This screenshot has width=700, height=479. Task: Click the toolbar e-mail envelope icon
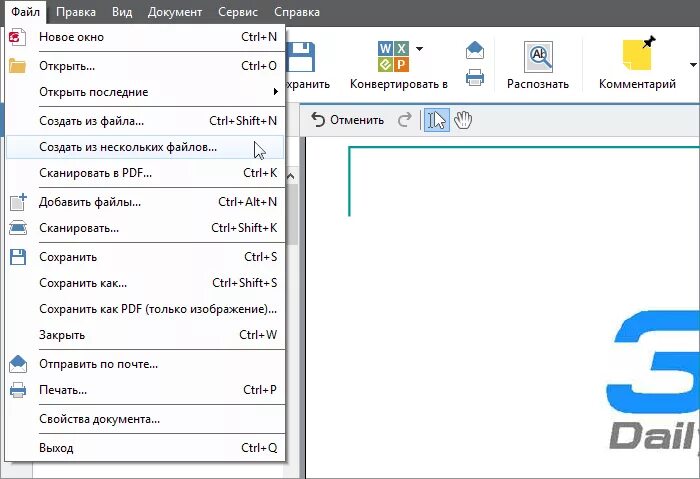point(475,50)
